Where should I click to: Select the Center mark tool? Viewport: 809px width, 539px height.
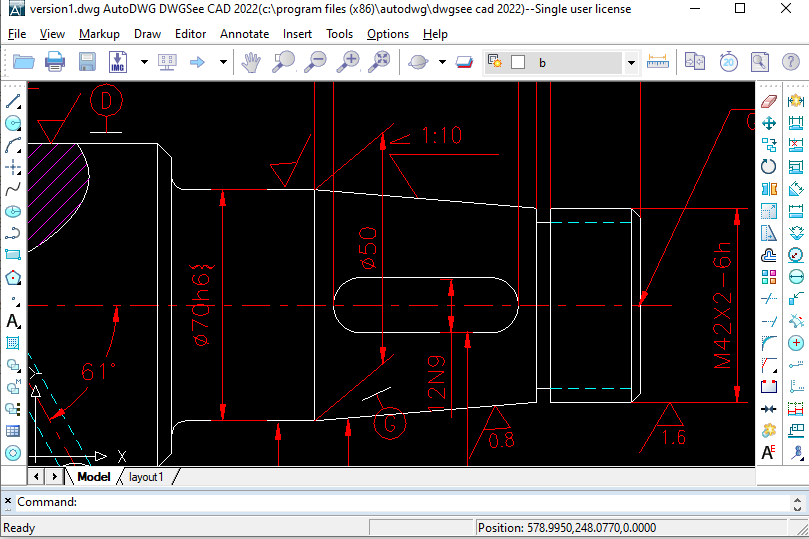pos(796,343)
